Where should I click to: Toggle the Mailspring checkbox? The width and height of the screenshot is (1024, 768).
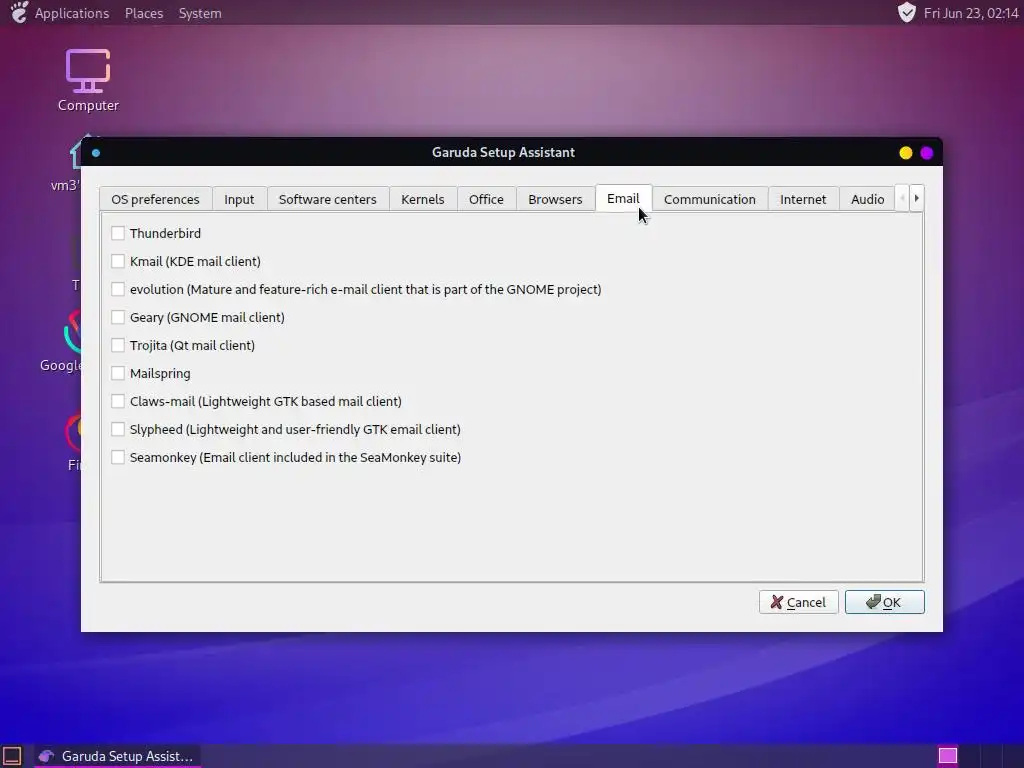pyautogui.click(x=118, y=374)
